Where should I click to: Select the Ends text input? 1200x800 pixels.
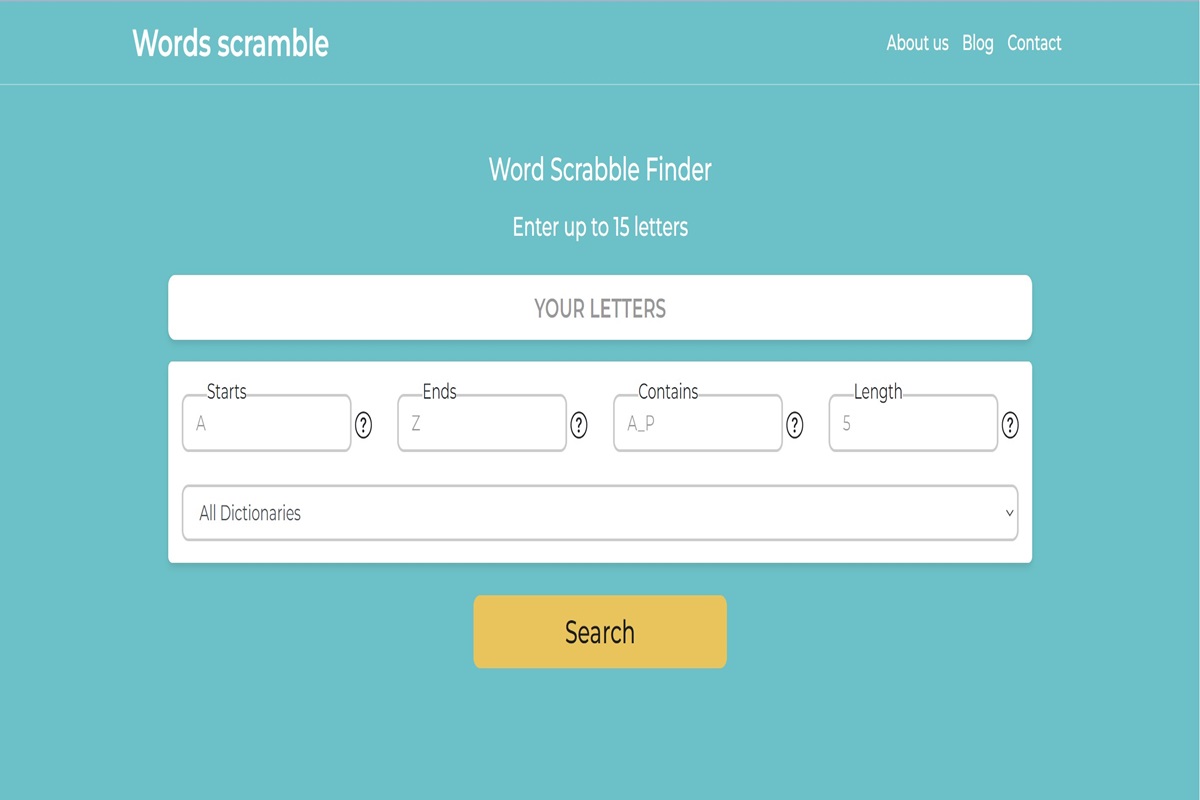(482, 424)
